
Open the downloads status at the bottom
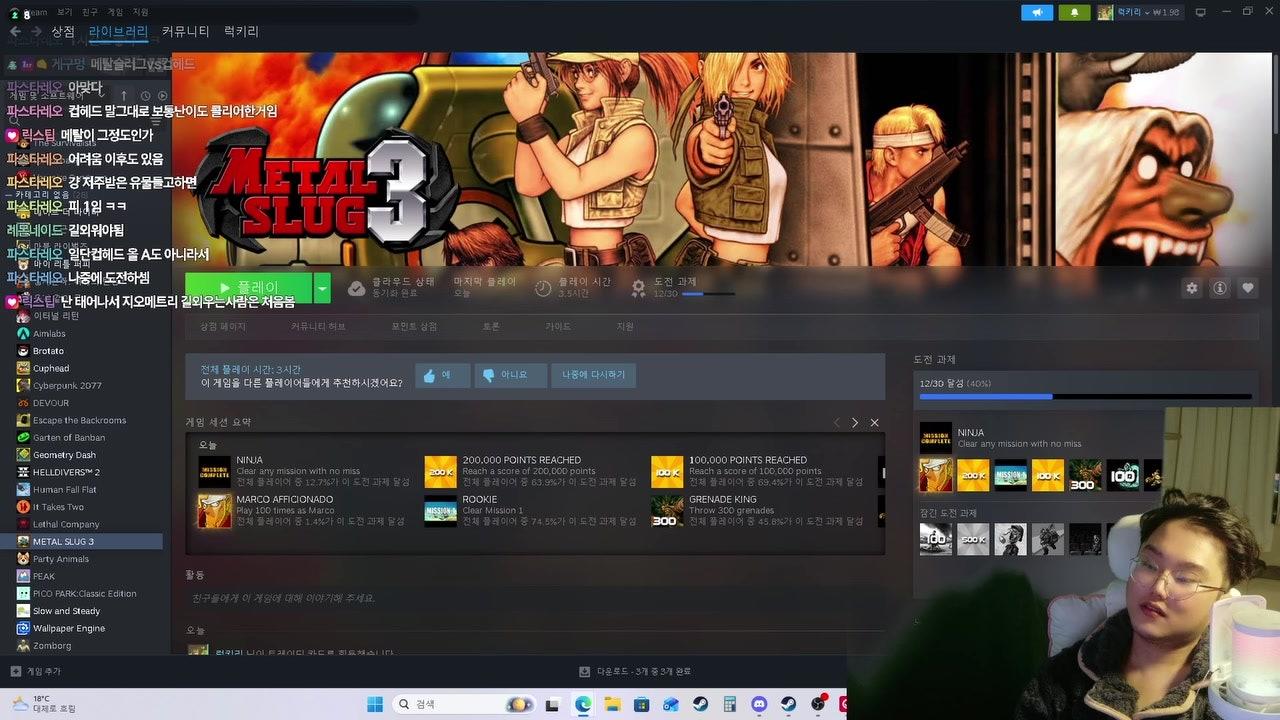(x=635, y=671)
